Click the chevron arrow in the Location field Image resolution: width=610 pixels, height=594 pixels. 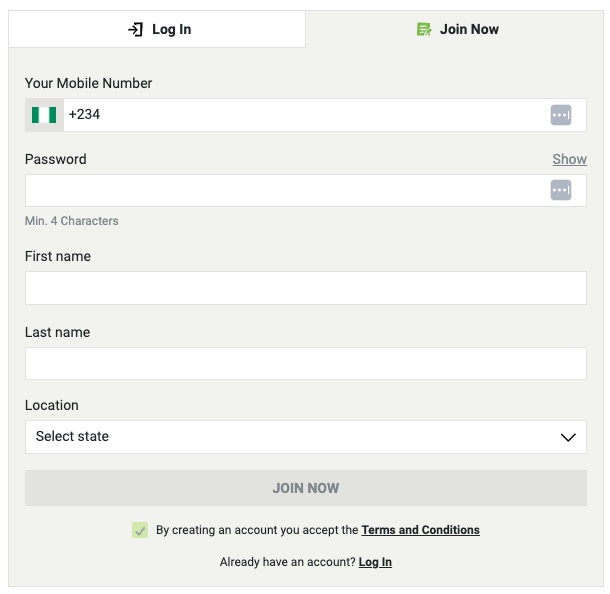[x=568, y=437]
